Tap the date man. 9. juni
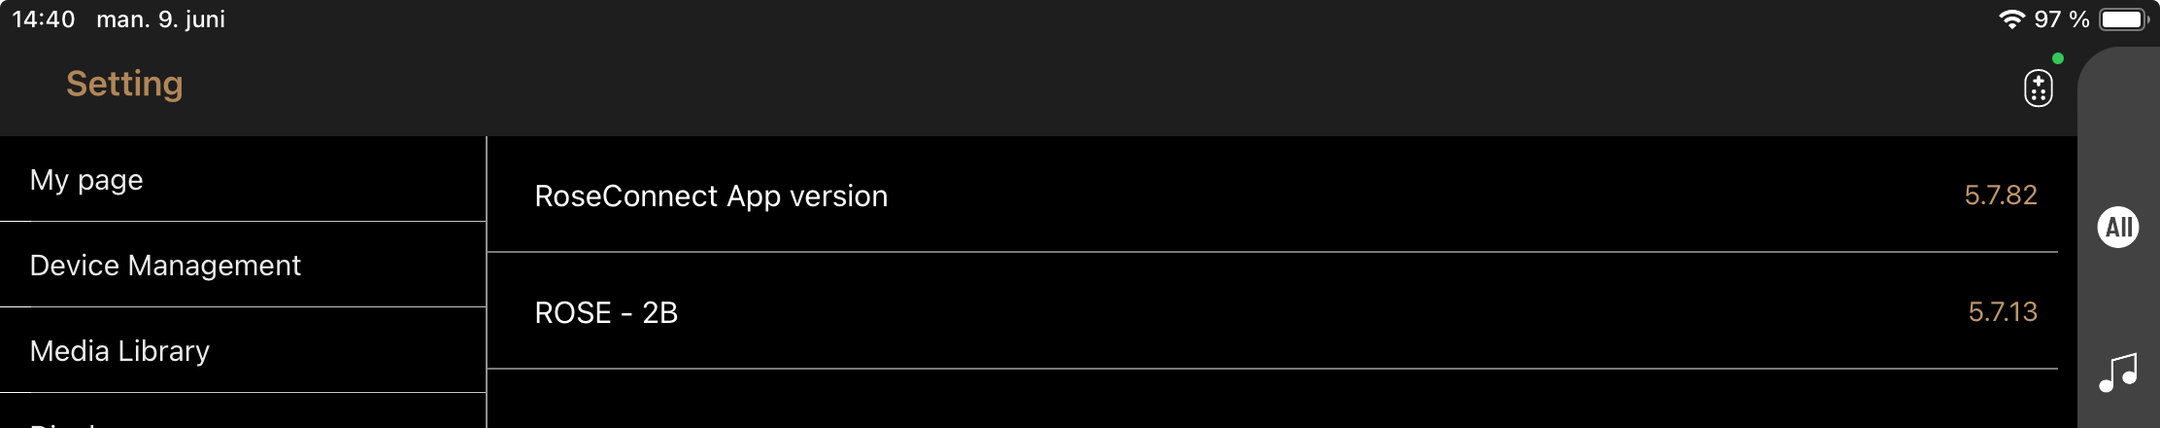 (161, 20)
